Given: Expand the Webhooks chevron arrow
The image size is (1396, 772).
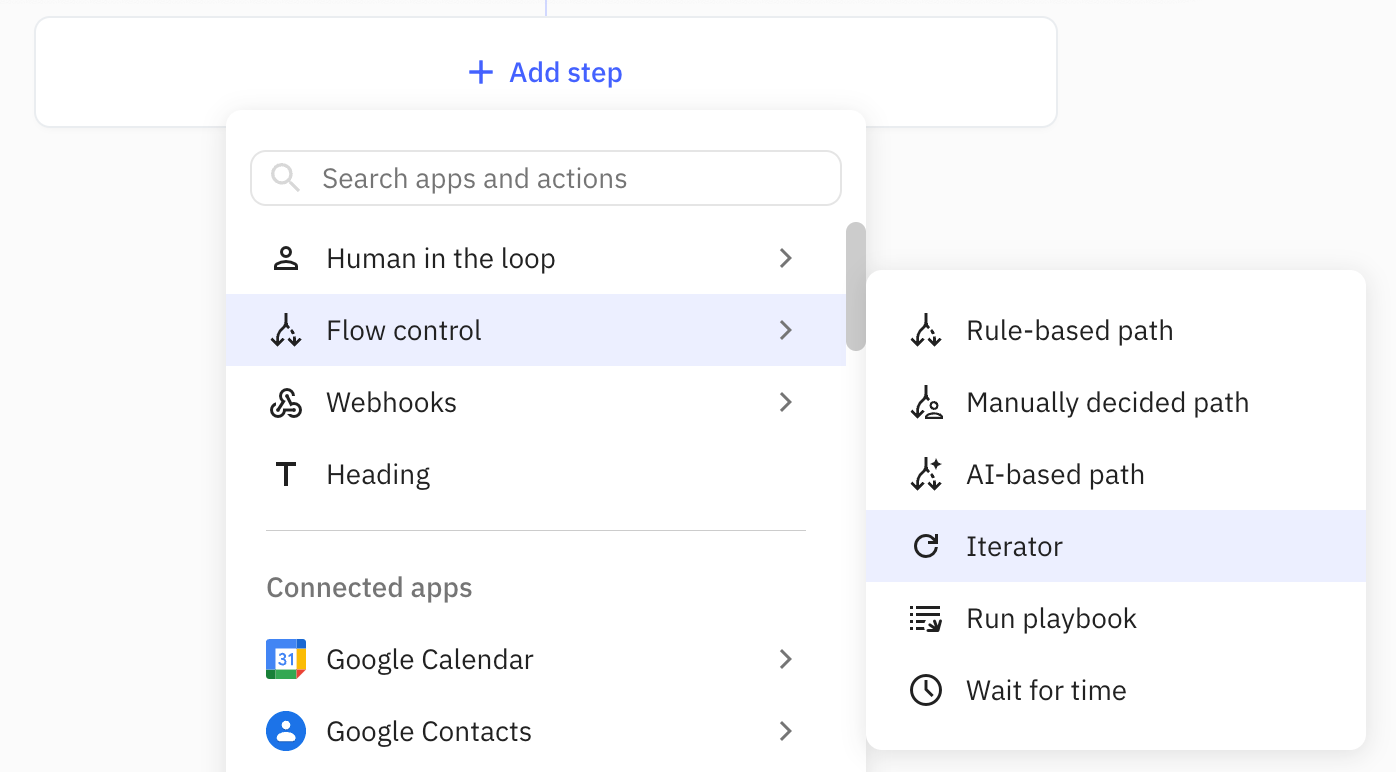Looking at the screenshot, I should point(786,402).
